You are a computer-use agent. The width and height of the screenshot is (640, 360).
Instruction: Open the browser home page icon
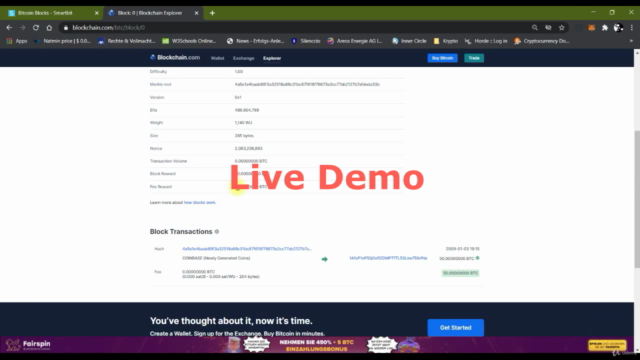(x=49, y=28)
